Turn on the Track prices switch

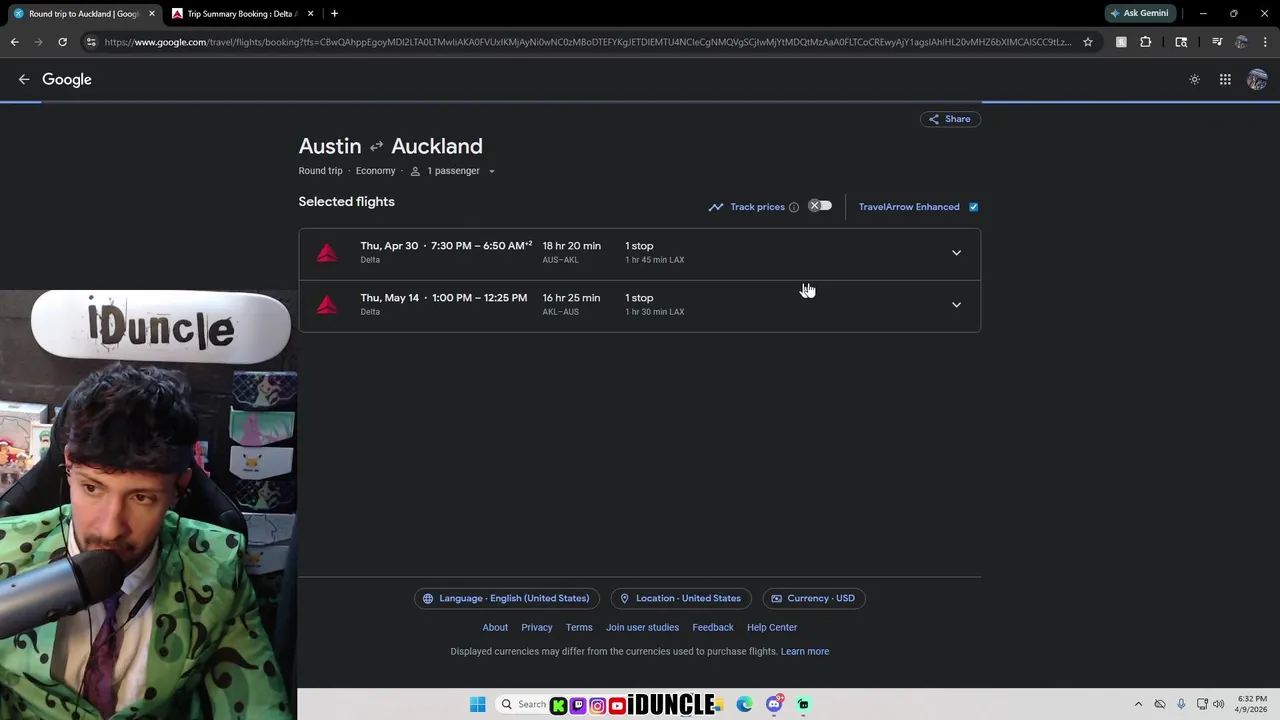point(820,206)
